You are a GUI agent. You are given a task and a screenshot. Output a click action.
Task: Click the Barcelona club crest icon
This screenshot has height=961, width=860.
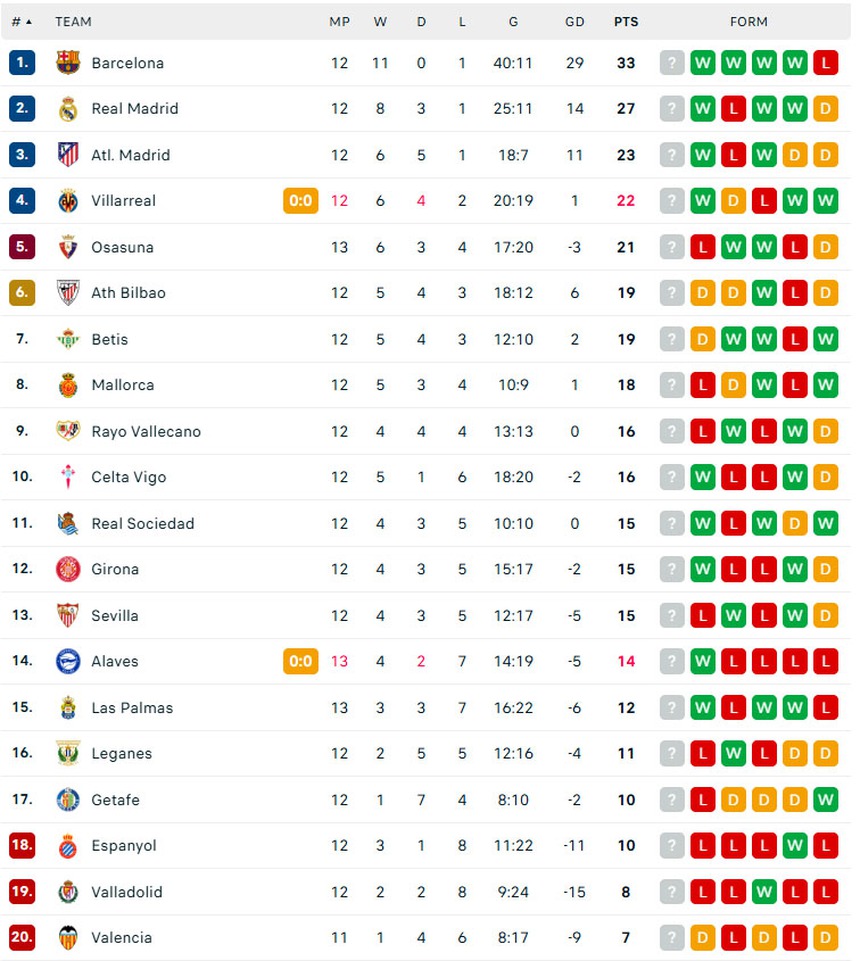point(68,63)
